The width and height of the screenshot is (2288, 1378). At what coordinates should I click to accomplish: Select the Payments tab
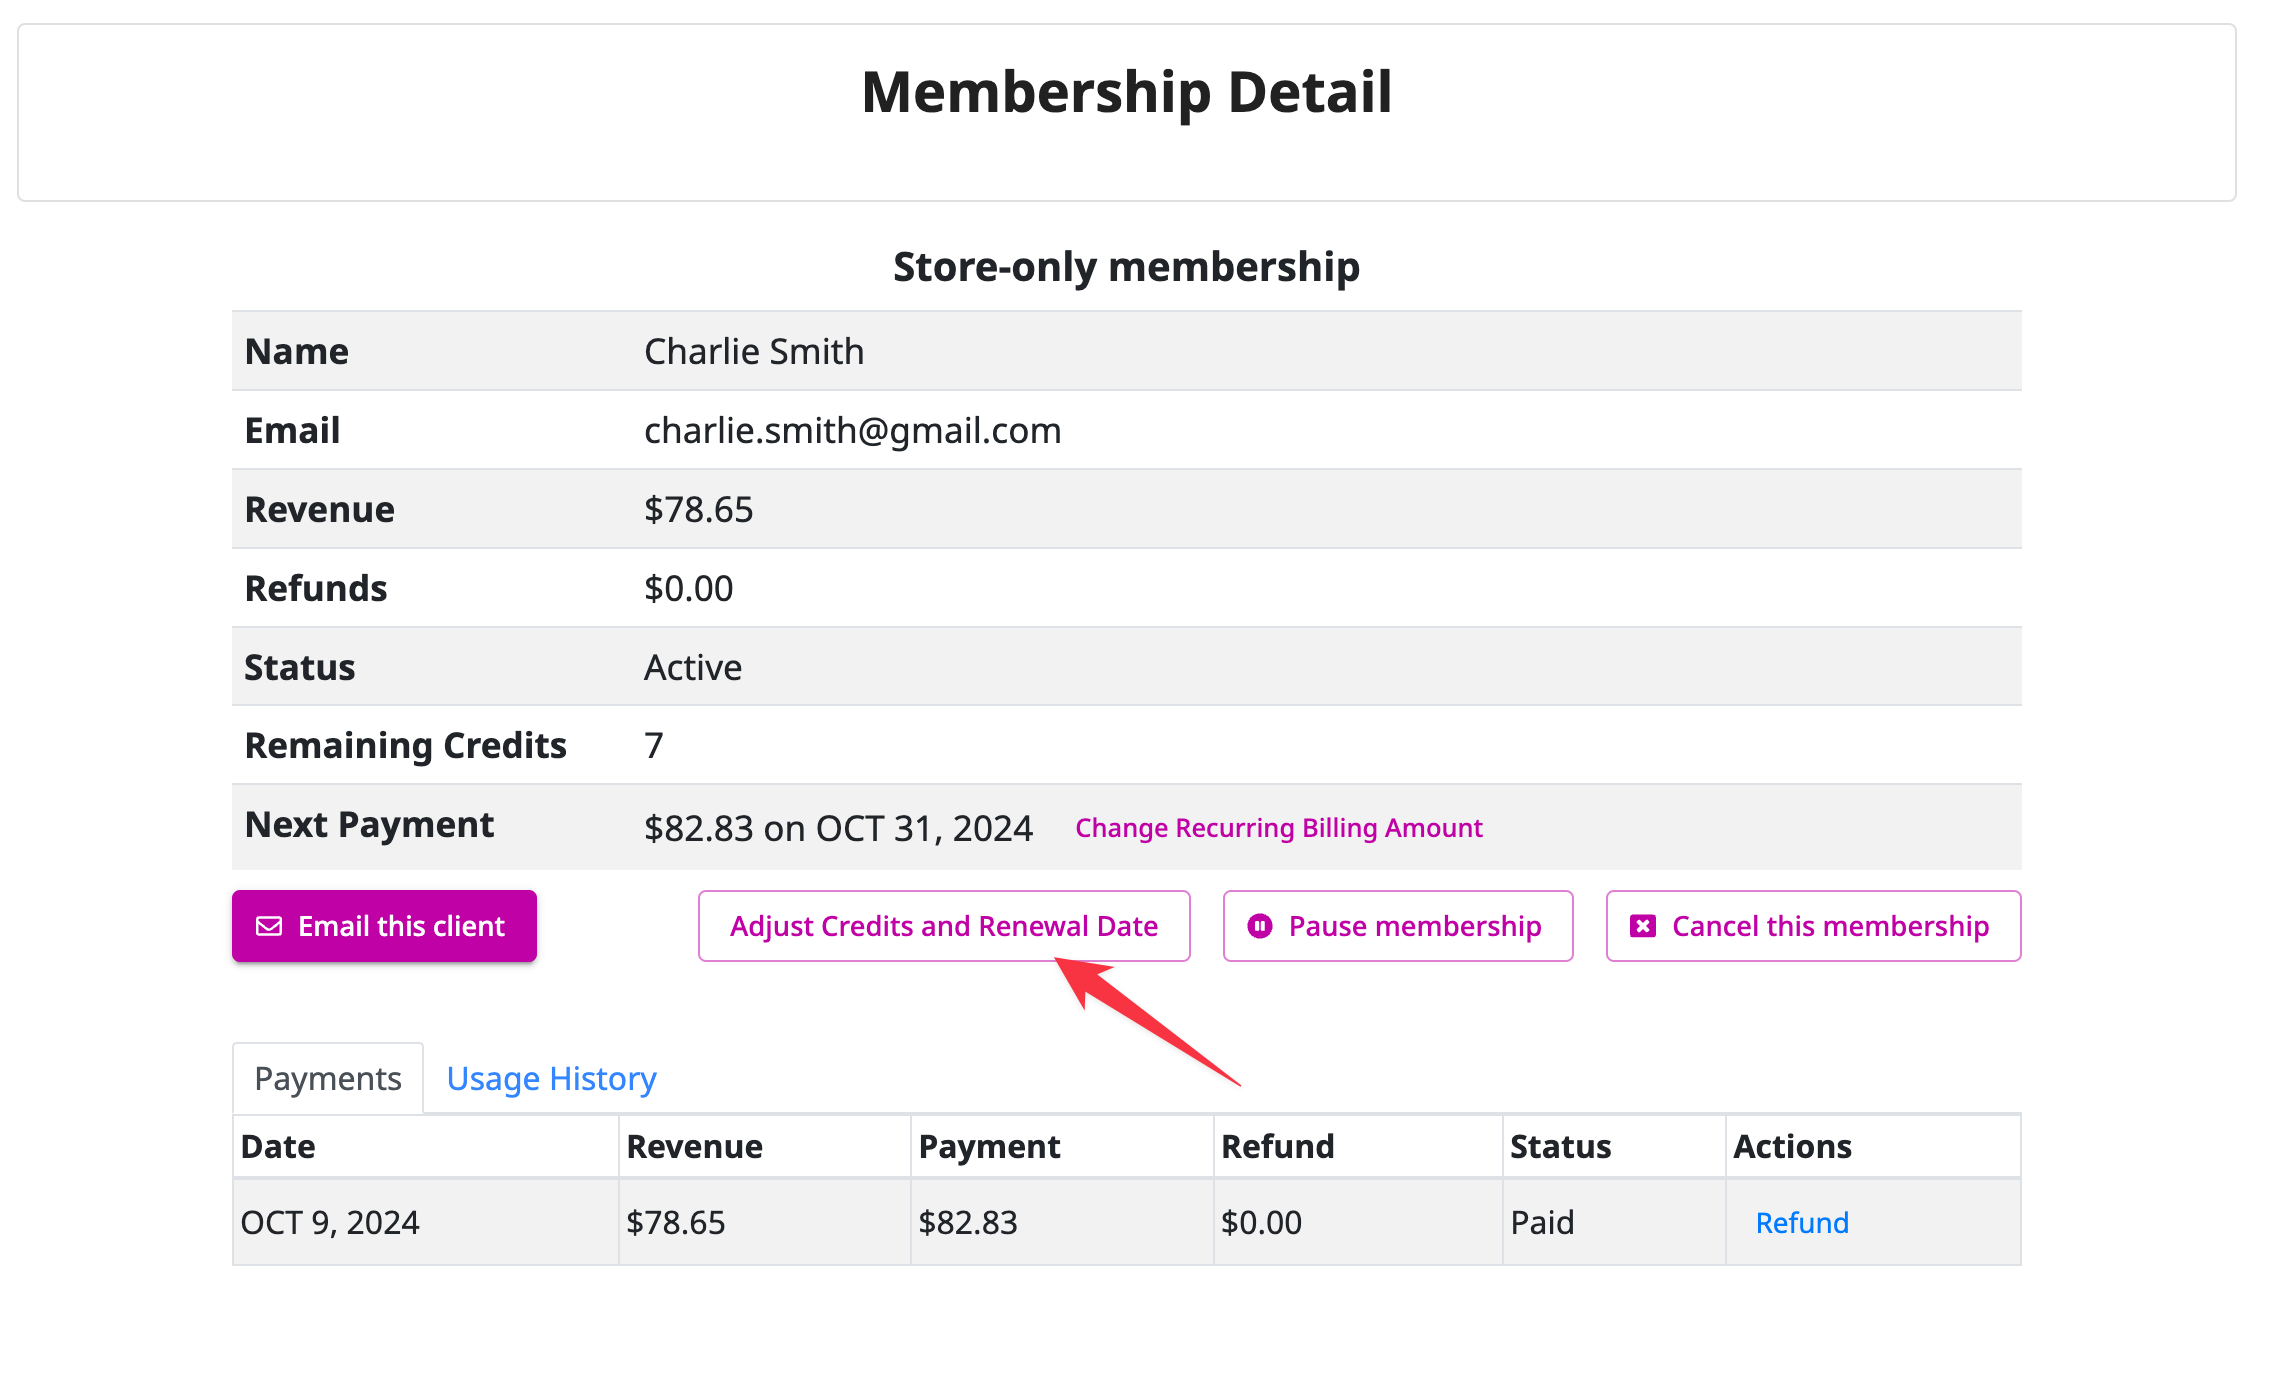coord(328,1078)
